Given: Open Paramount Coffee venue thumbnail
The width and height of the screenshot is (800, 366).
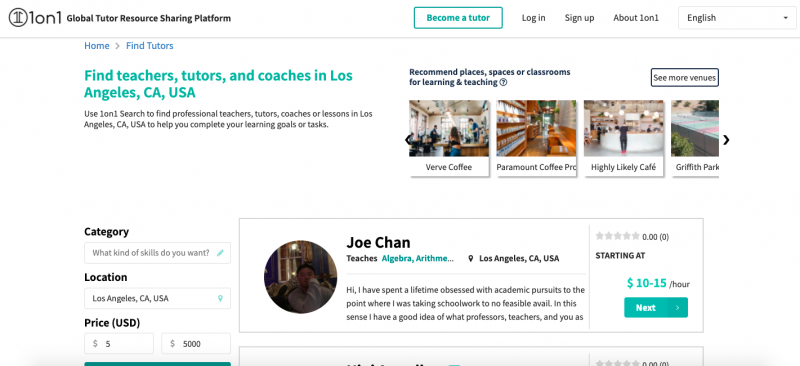Looking at the screenshot, I should 536,128.
